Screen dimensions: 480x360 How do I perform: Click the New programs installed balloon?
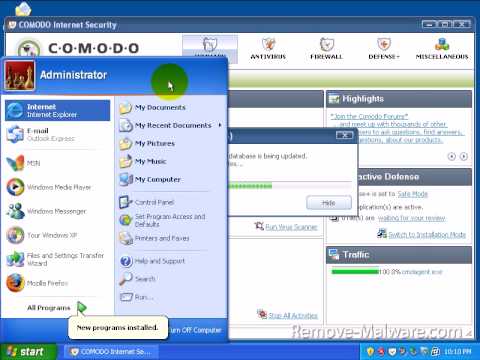pyautogui.click(x=118, y=328)
